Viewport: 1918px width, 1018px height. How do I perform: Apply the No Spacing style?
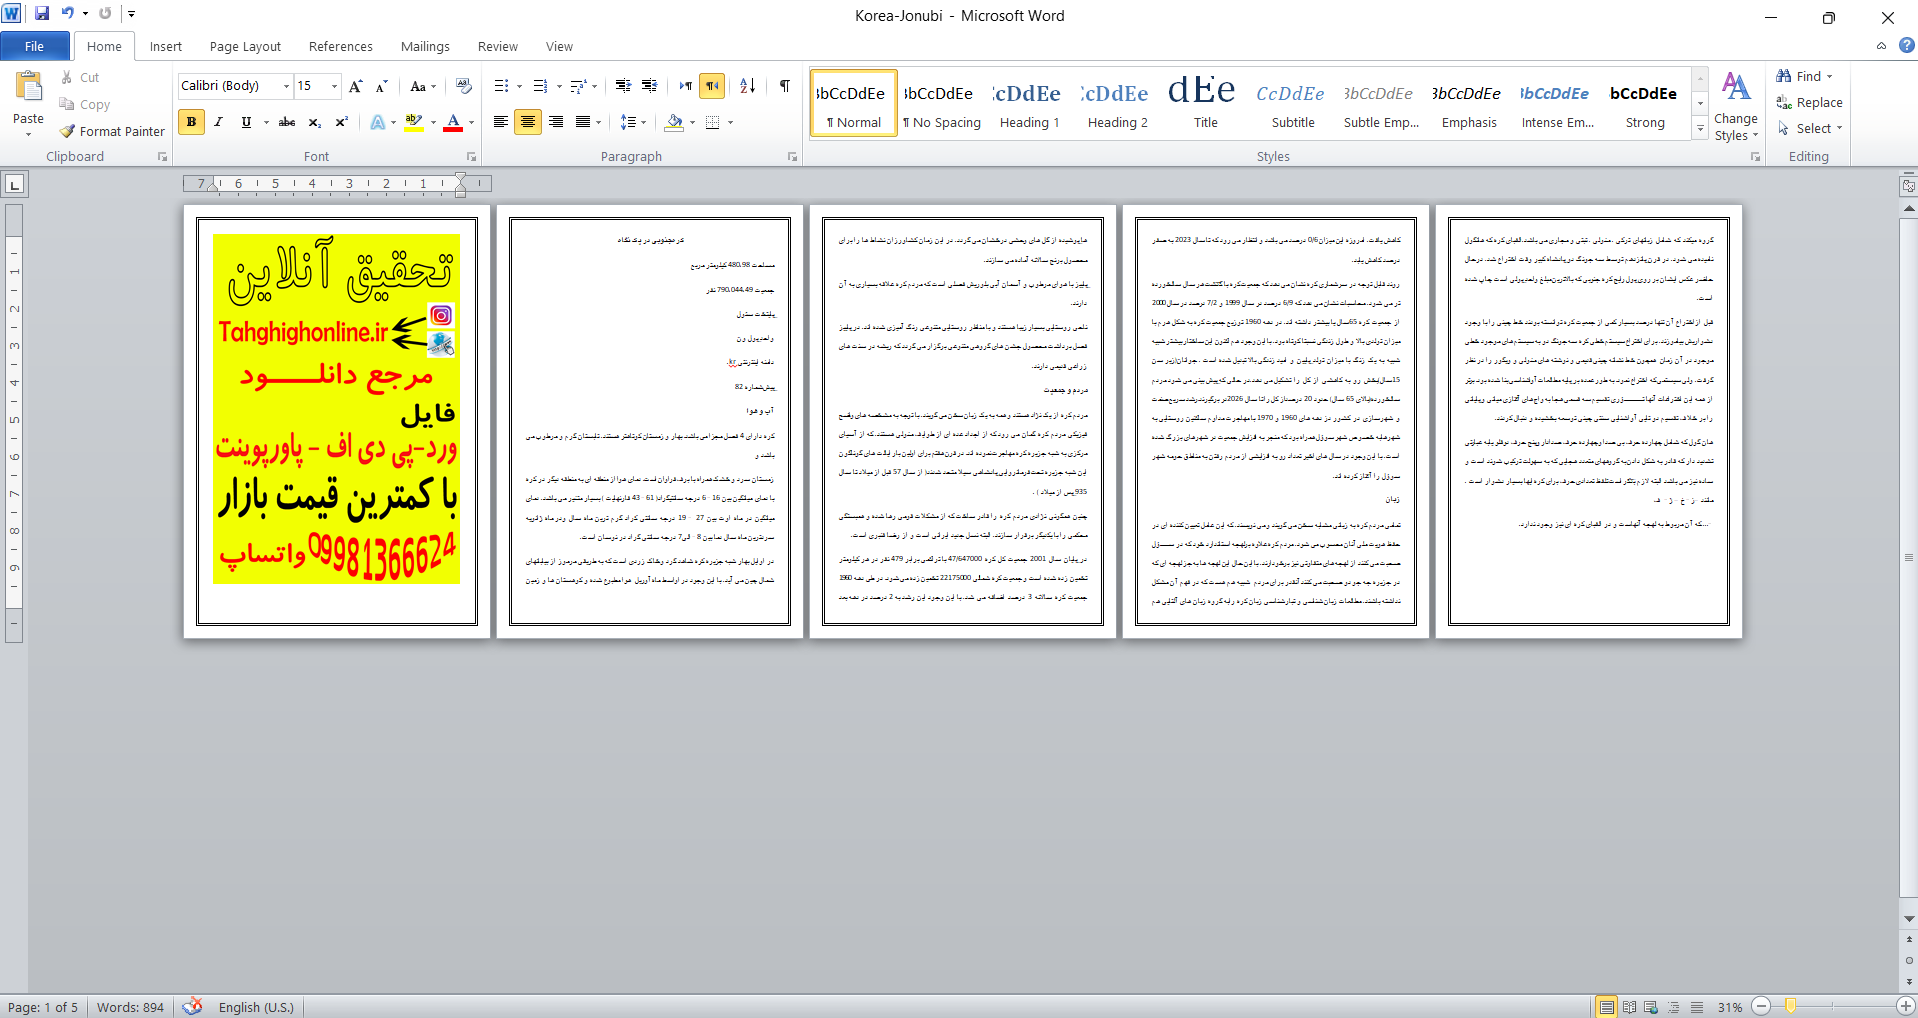click(x=941, y=103)
